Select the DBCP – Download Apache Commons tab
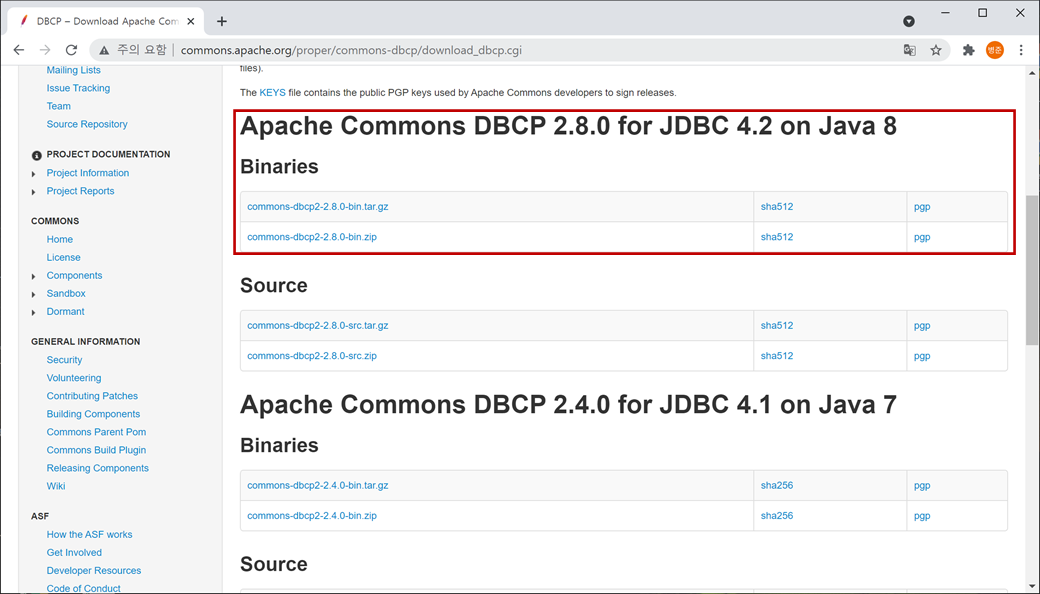 [x=106, y=21]
